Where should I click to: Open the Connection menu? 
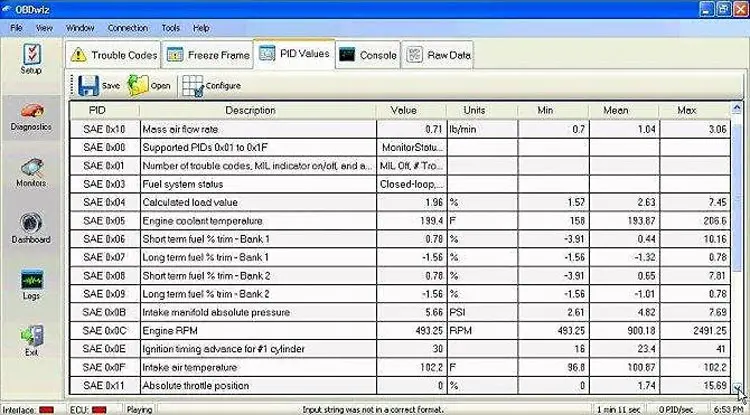click(x=128, y=28)
